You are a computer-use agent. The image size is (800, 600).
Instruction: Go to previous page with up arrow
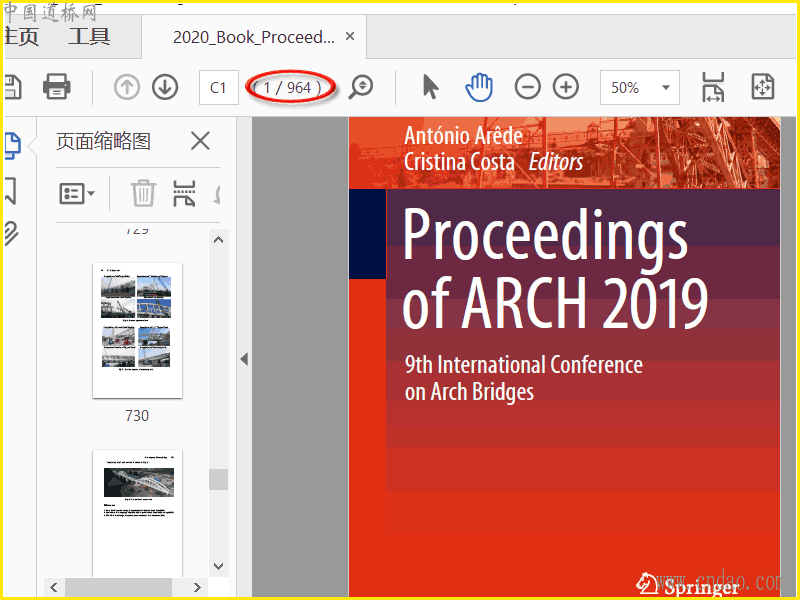coord(127,87)
